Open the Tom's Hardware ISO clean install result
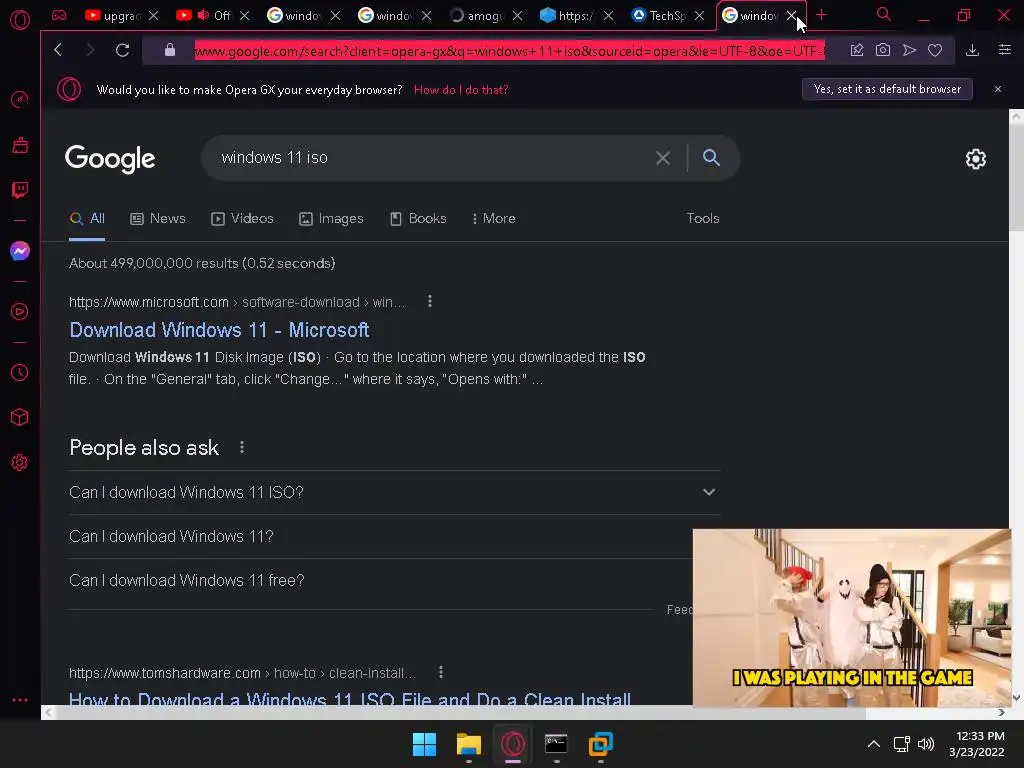The height and width of the screenshot is (768, 1024). 350,699
